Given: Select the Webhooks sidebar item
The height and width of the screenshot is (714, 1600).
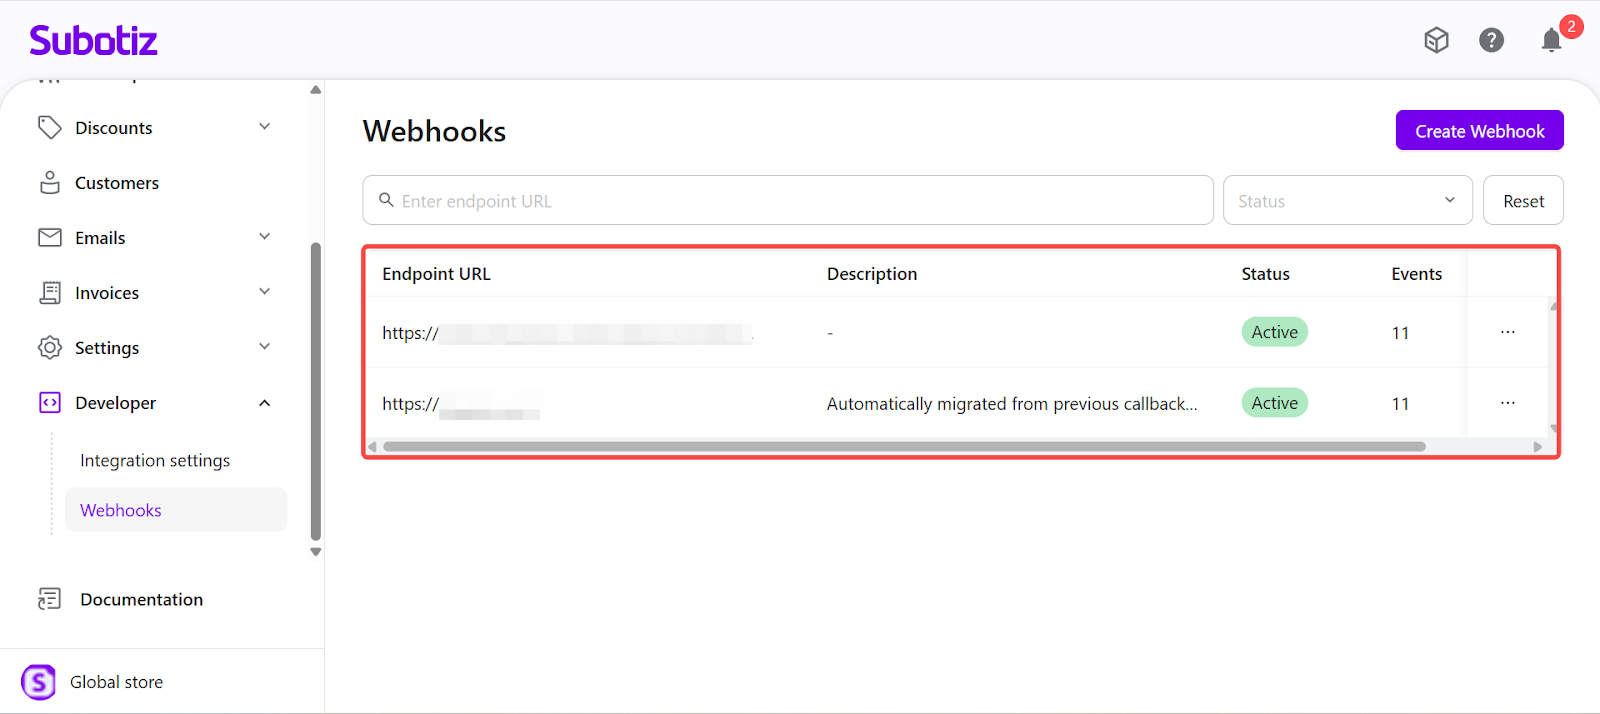Looking at the screenshot, I should point(121,510).
